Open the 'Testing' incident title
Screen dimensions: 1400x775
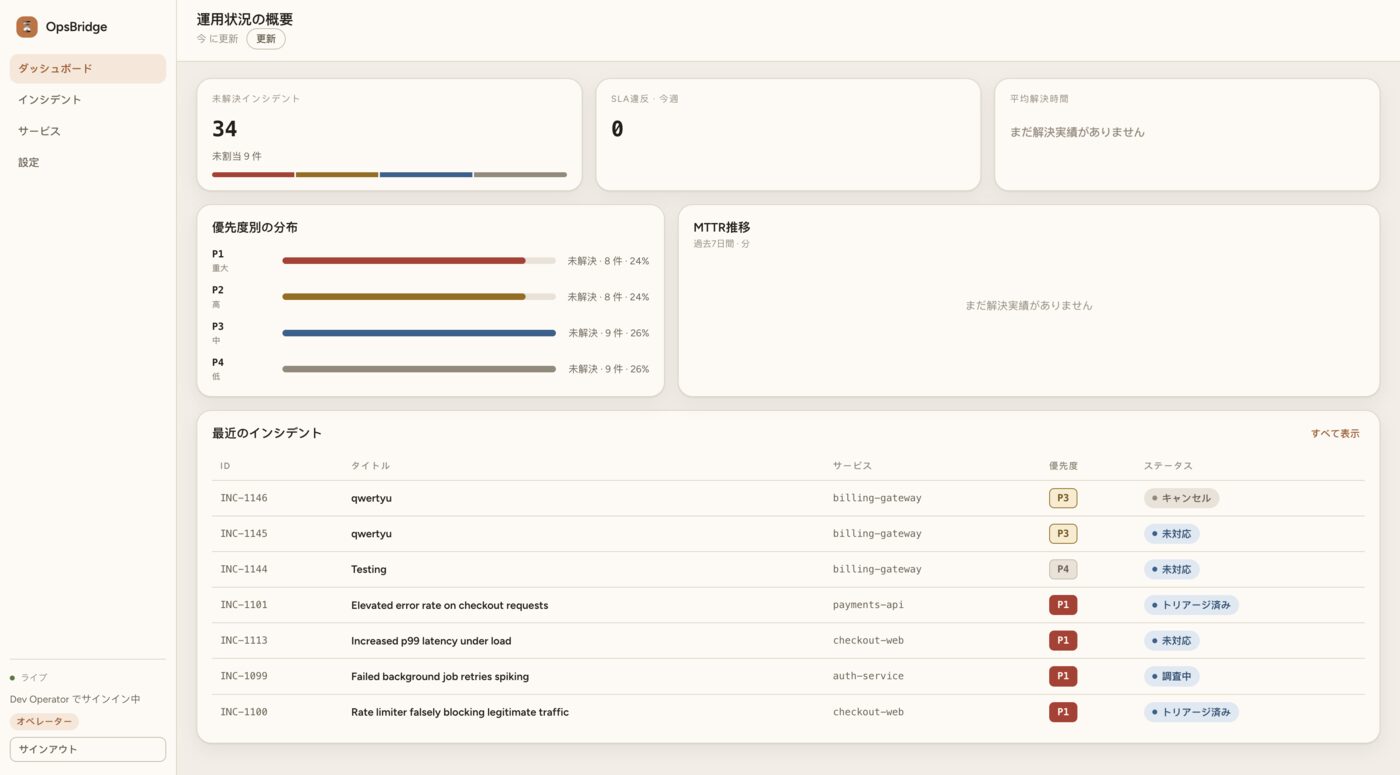pyautogui.click(x=369, y=569)
